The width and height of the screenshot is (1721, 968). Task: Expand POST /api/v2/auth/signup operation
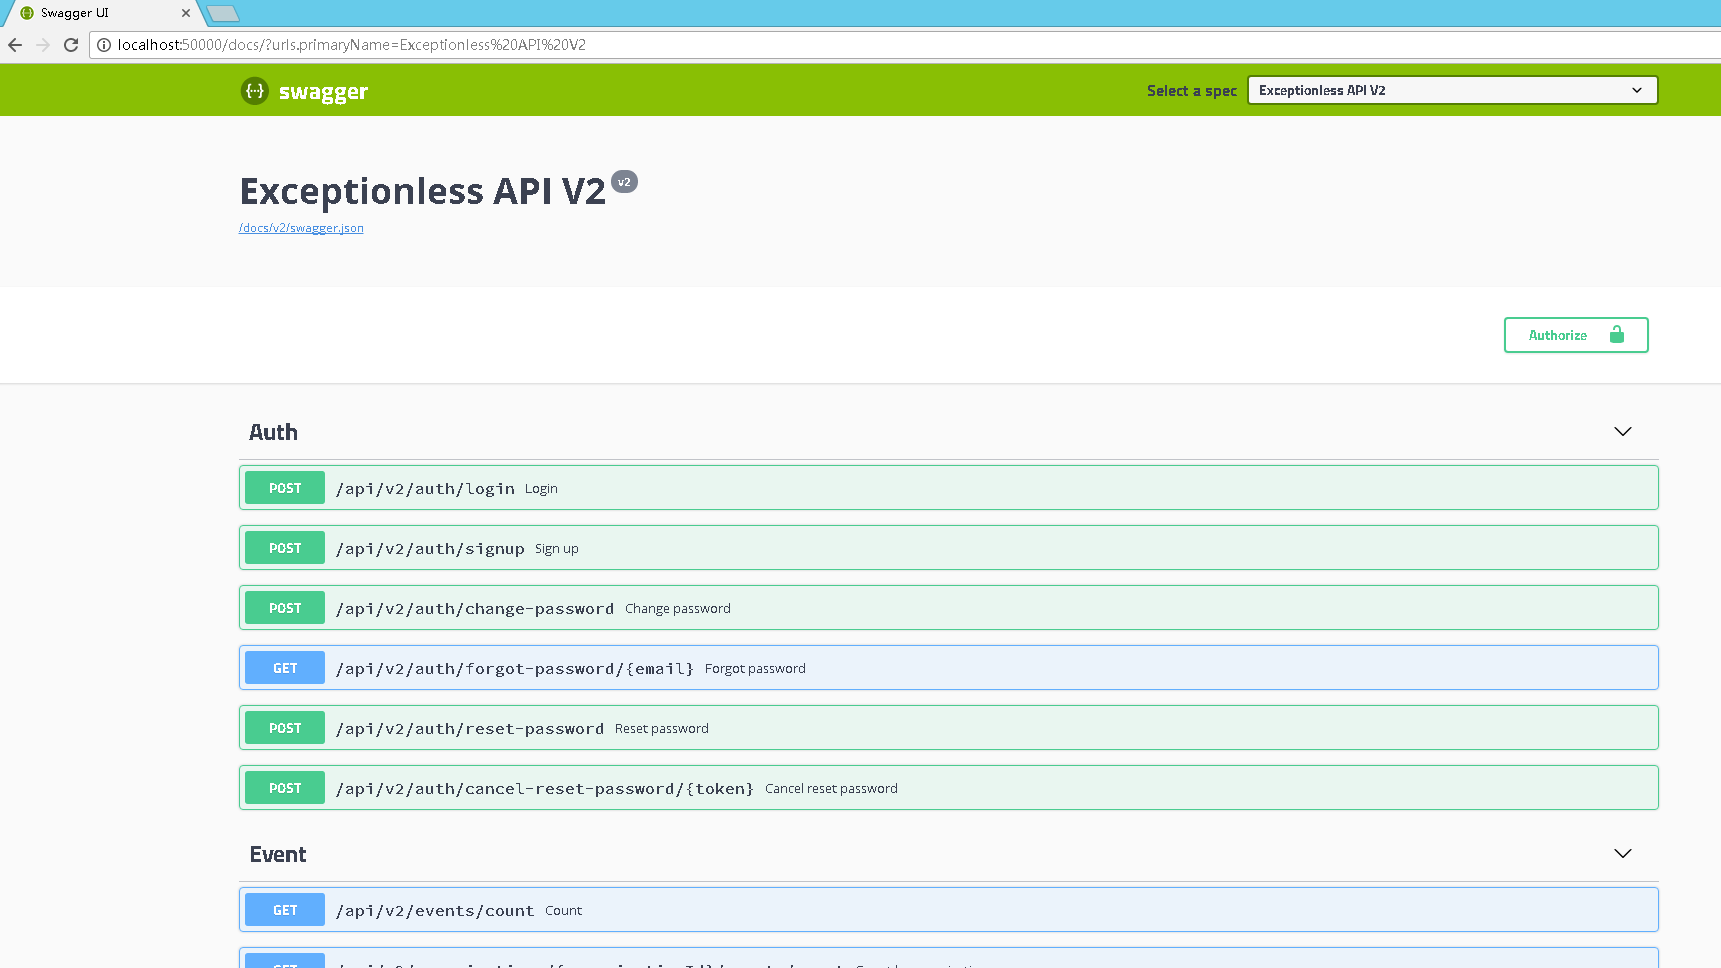(x=948, y=548)
